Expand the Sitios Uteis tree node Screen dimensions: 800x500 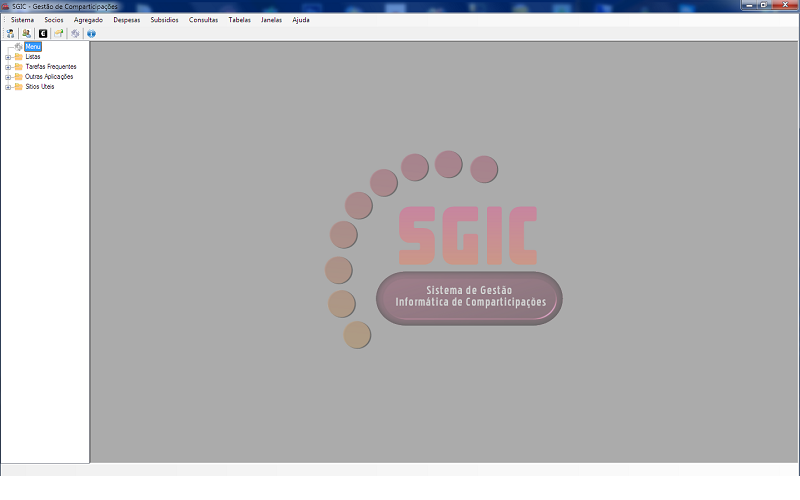pyautogui.click(x=7, y=87)
